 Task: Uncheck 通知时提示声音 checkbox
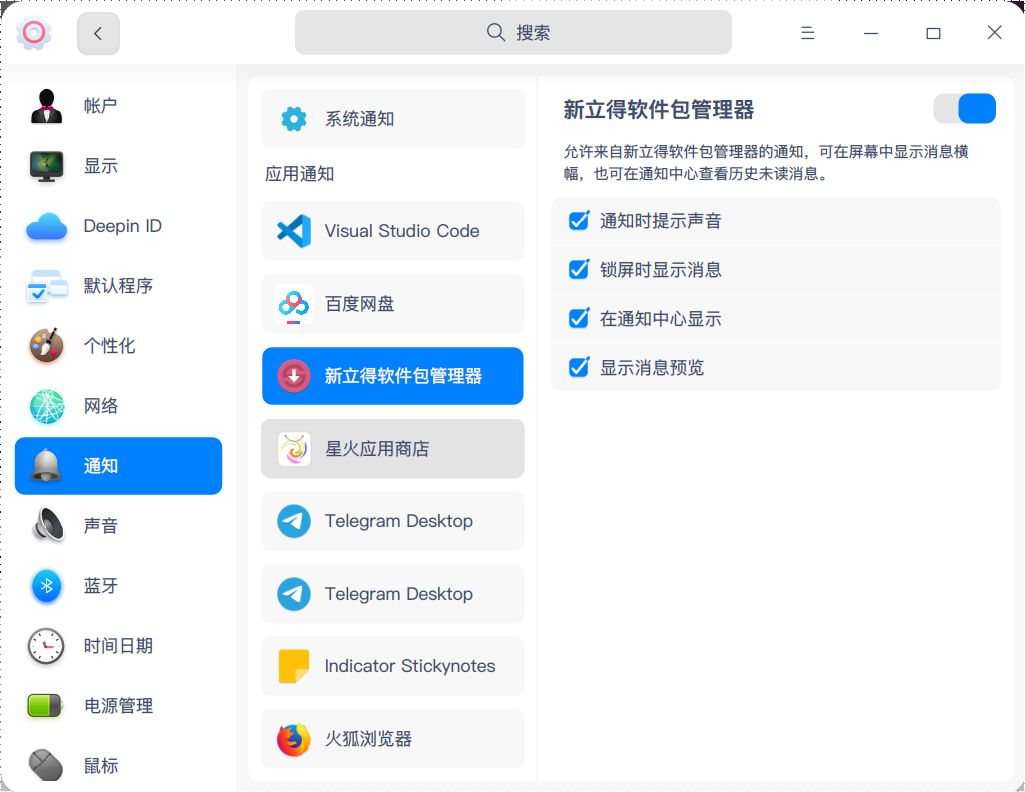(579, 221)
